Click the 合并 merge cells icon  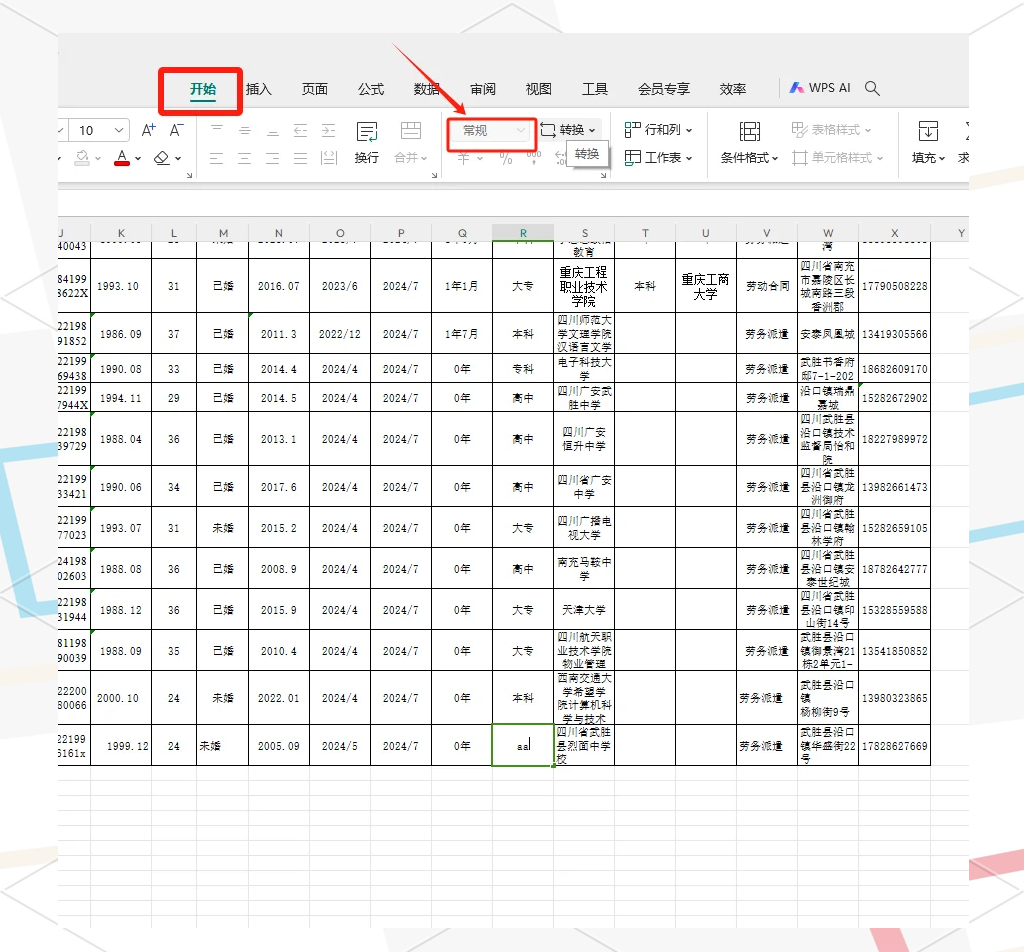coord(411,131)
